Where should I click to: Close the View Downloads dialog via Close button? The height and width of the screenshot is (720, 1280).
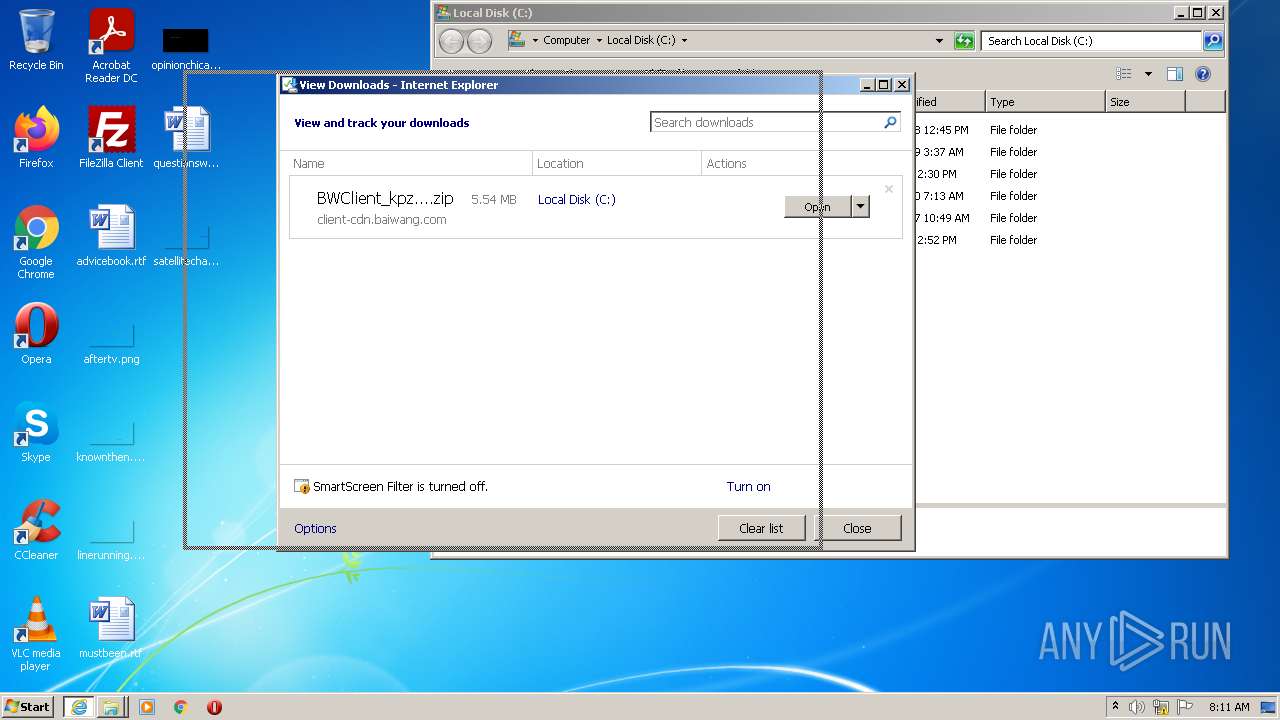(857, 528)
